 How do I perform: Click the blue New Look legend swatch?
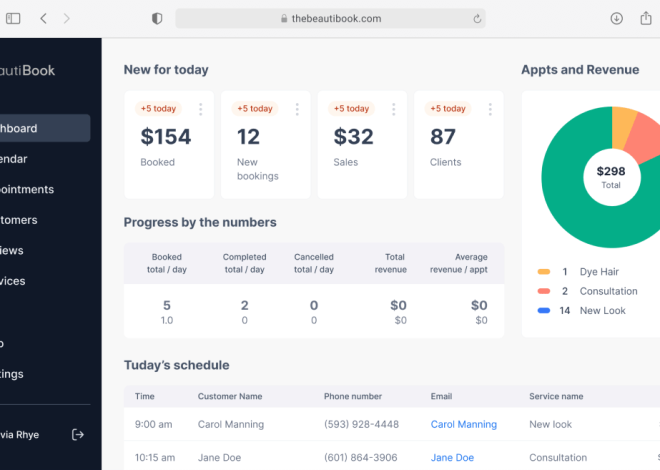[x=544, y=311]
